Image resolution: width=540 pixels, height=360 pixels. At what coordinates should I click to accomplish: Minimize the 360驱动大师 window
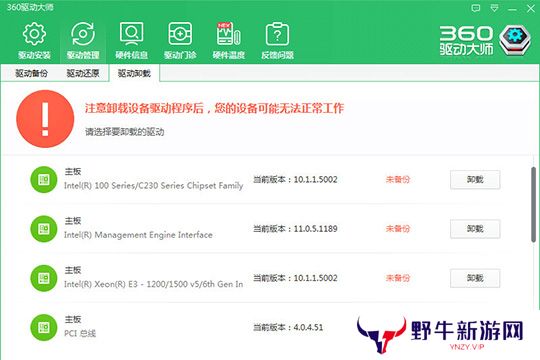512,9
